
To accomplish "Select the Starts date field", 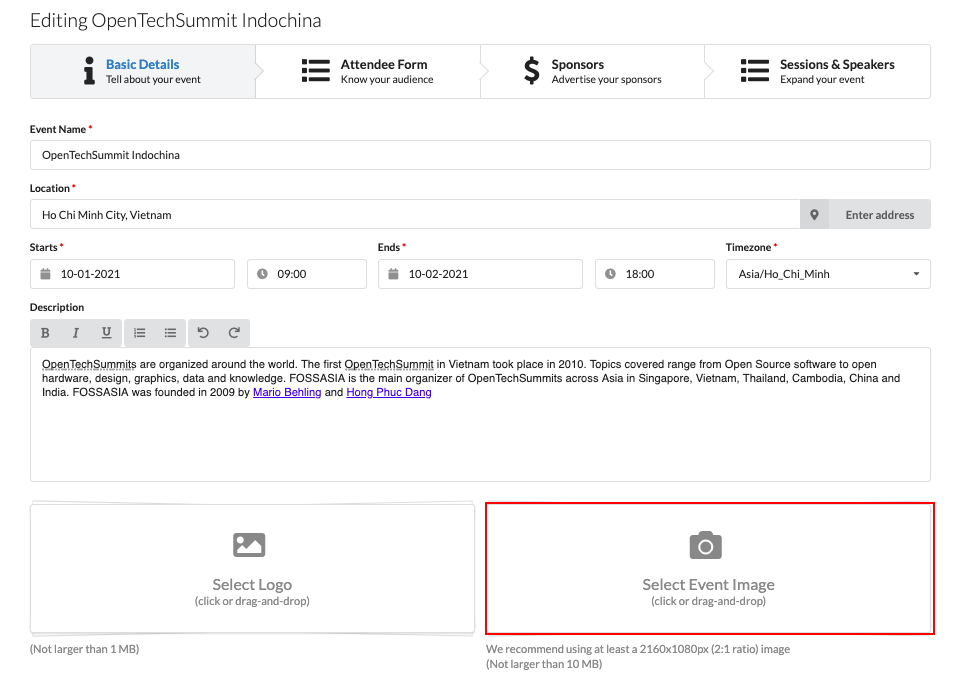I will coord(132,274).
